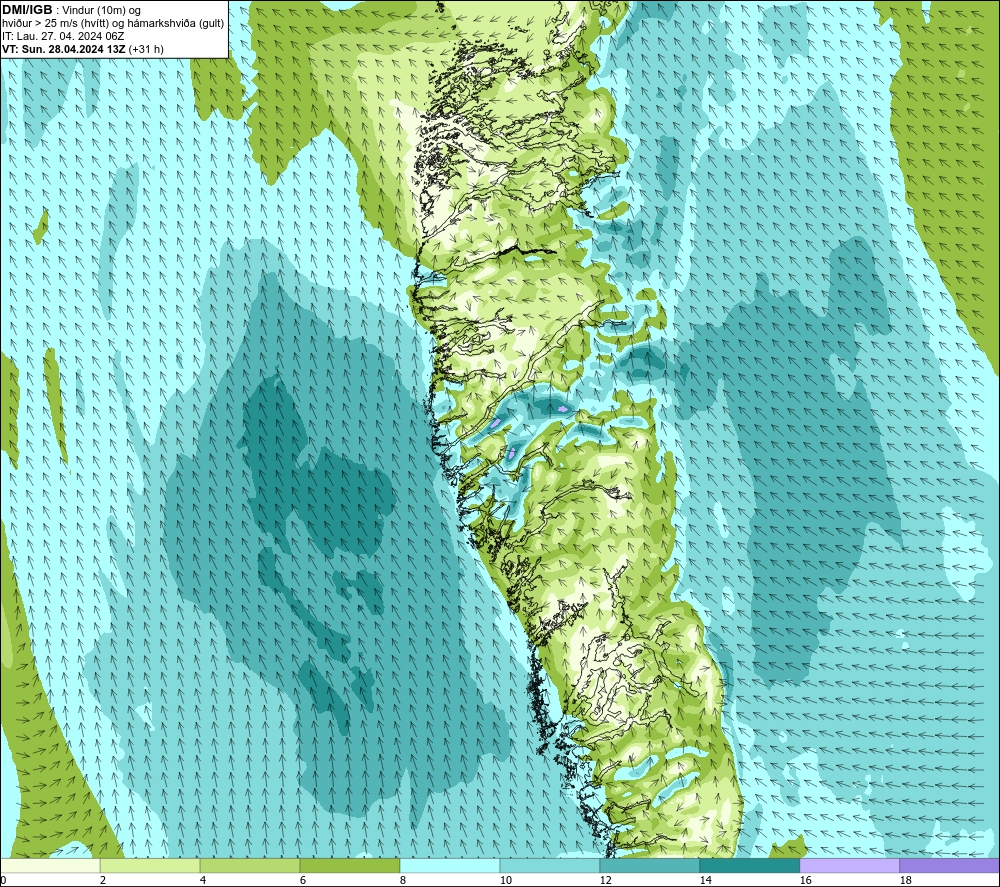1000x887 pixels.
Task: Click the 'Vindur (10m) og' header text
Action: [102, 11]
